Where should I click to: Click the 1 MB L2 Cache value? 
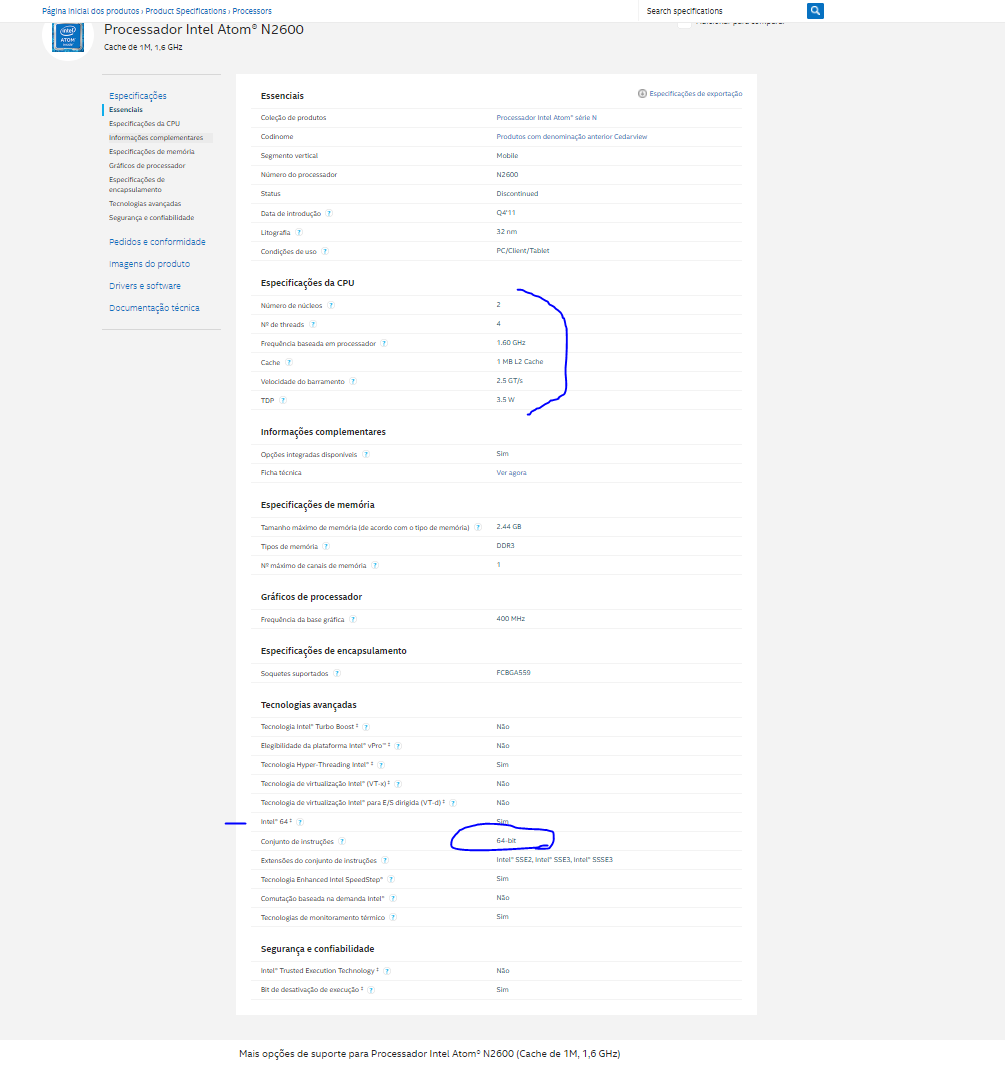pyautogui.click(x=520, y=362)
